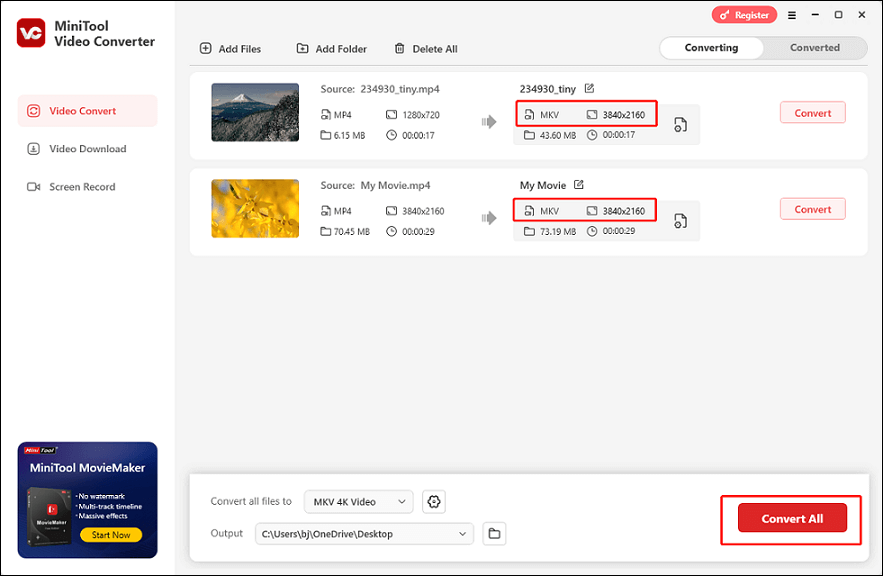
Task: Convert the My Movie video
Action: [x=813, y=209]
